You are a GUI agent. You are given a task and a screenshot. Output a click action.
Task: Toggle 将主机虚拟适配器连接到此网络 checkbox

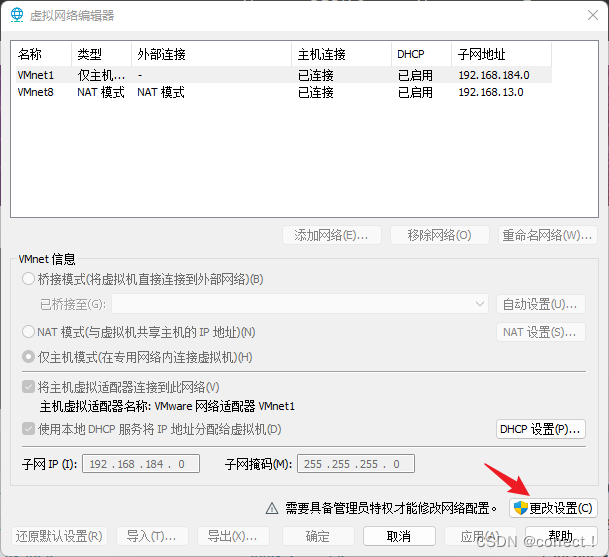click(x=28, y=387)
